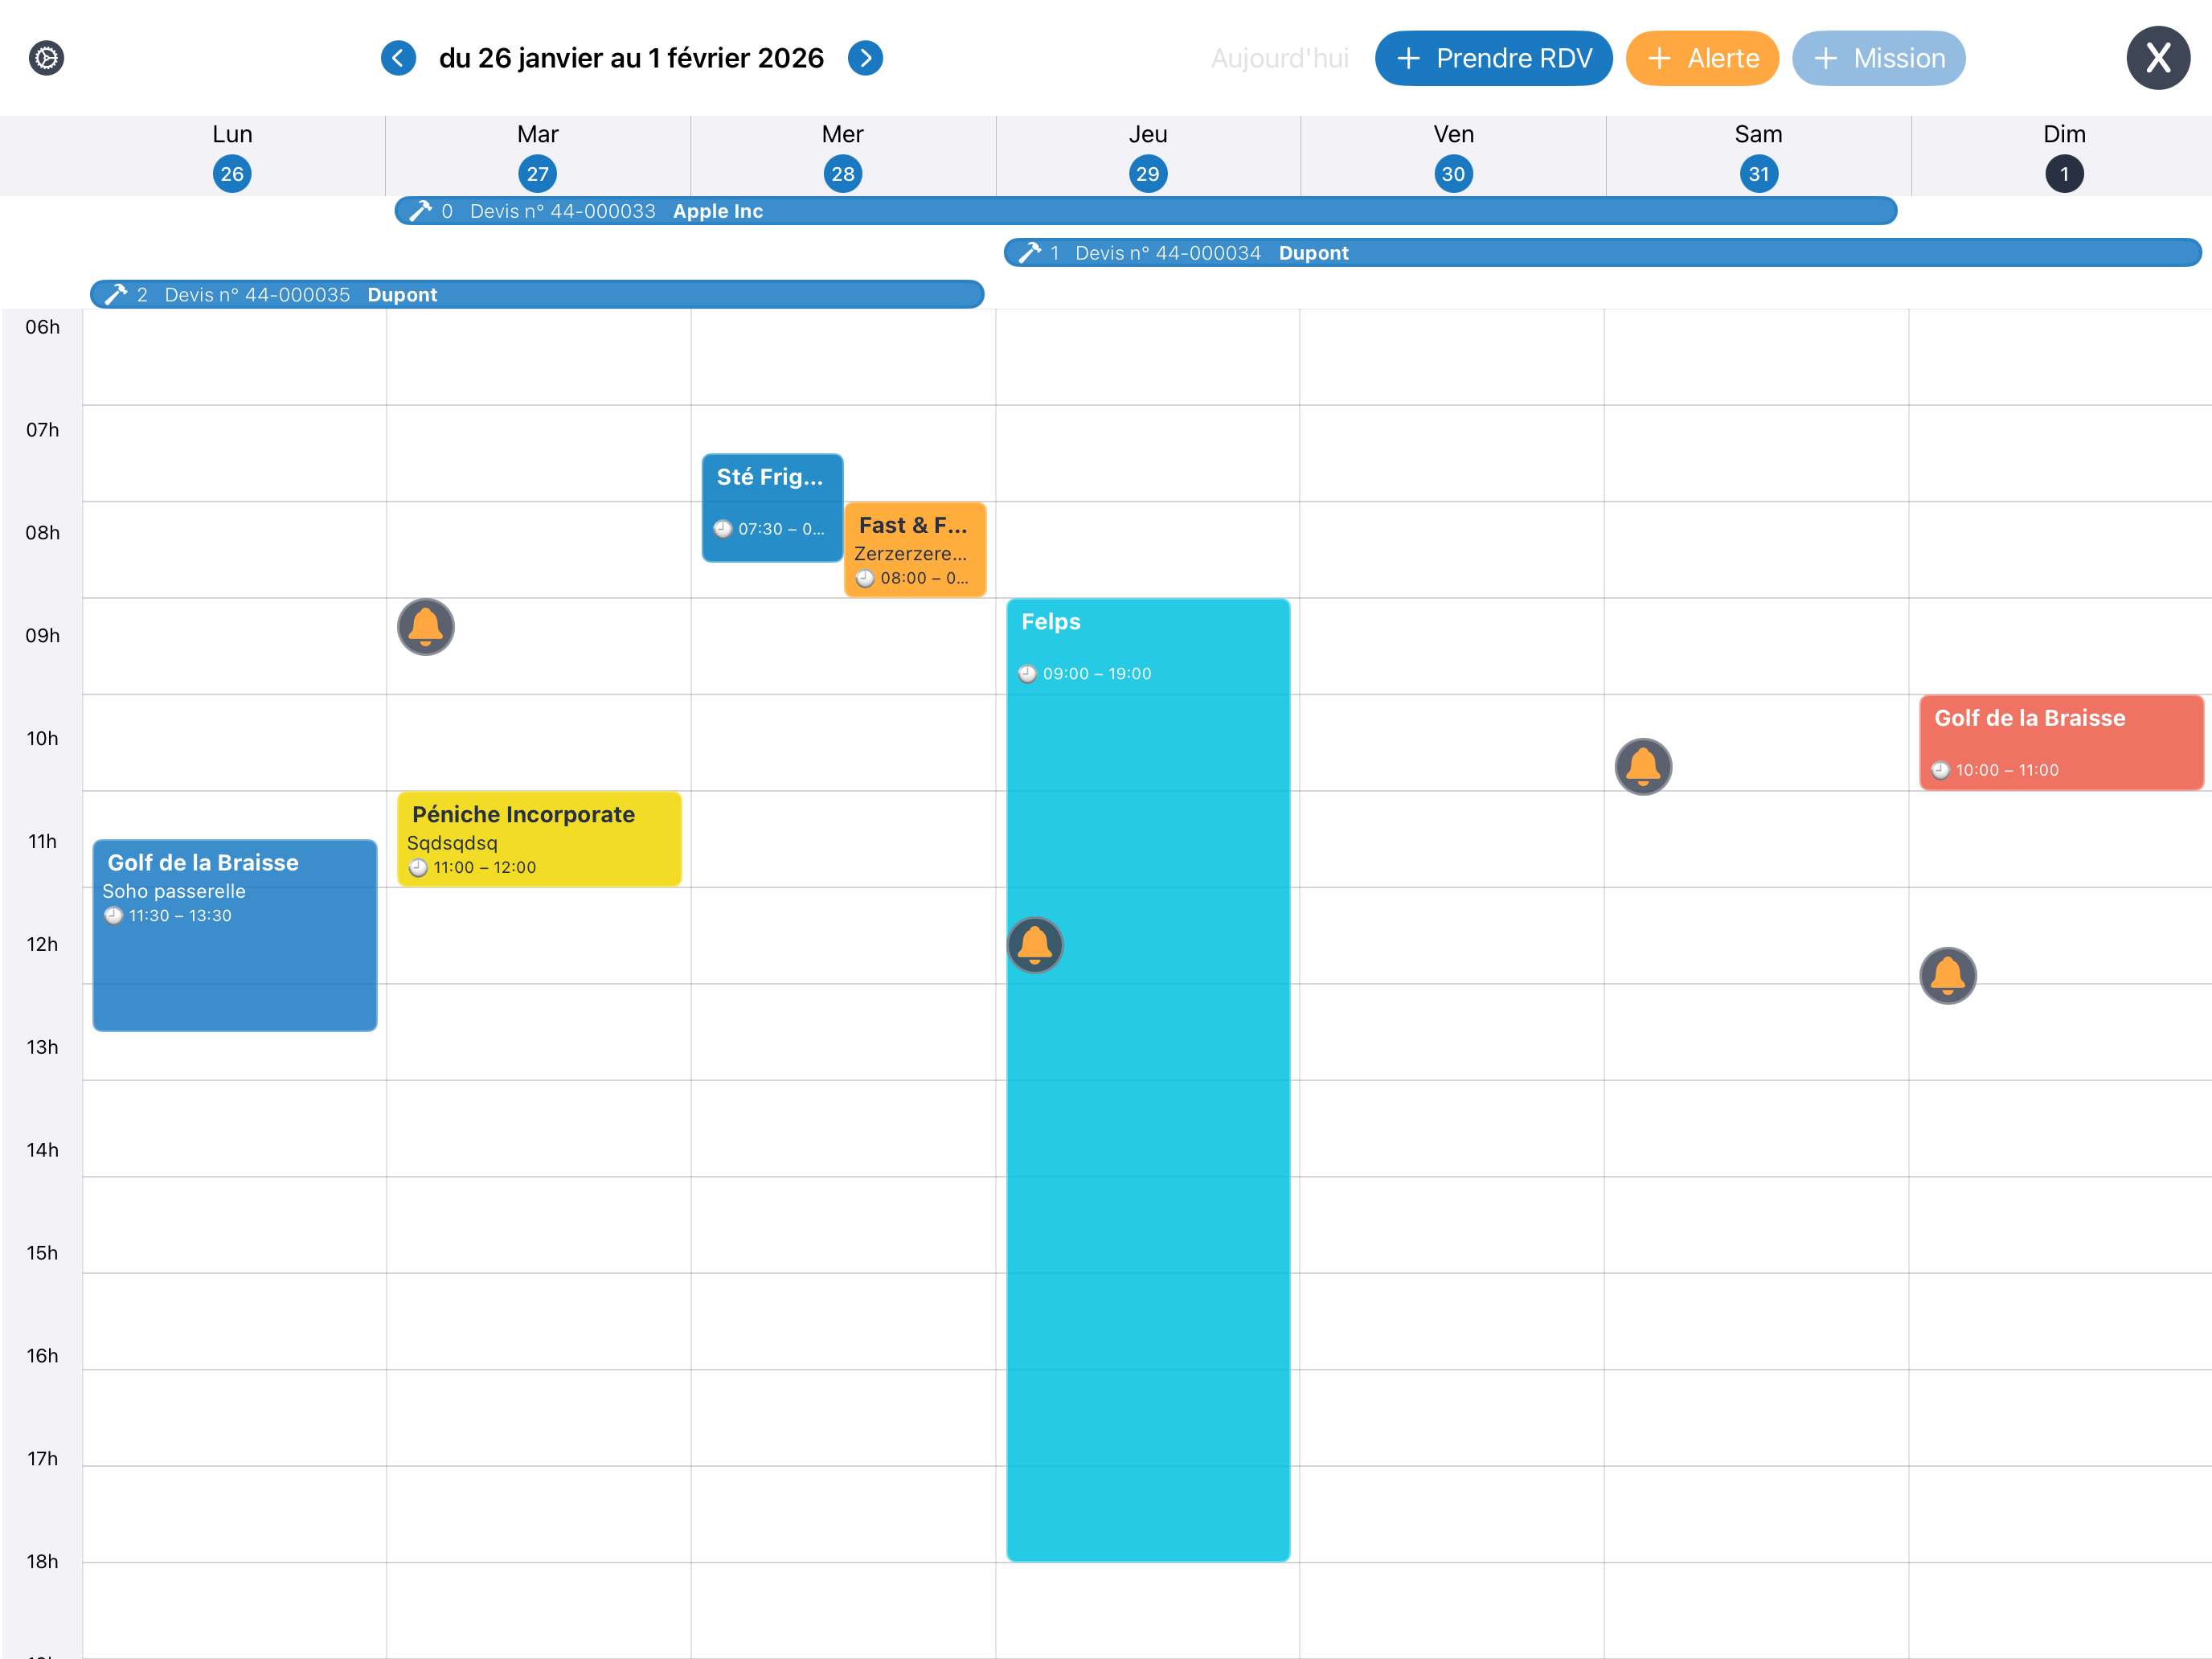This screenshot has width=2212, height=1659.
Task: Click the alert bell inside Felps event
Action: (x=1034, y=945)
